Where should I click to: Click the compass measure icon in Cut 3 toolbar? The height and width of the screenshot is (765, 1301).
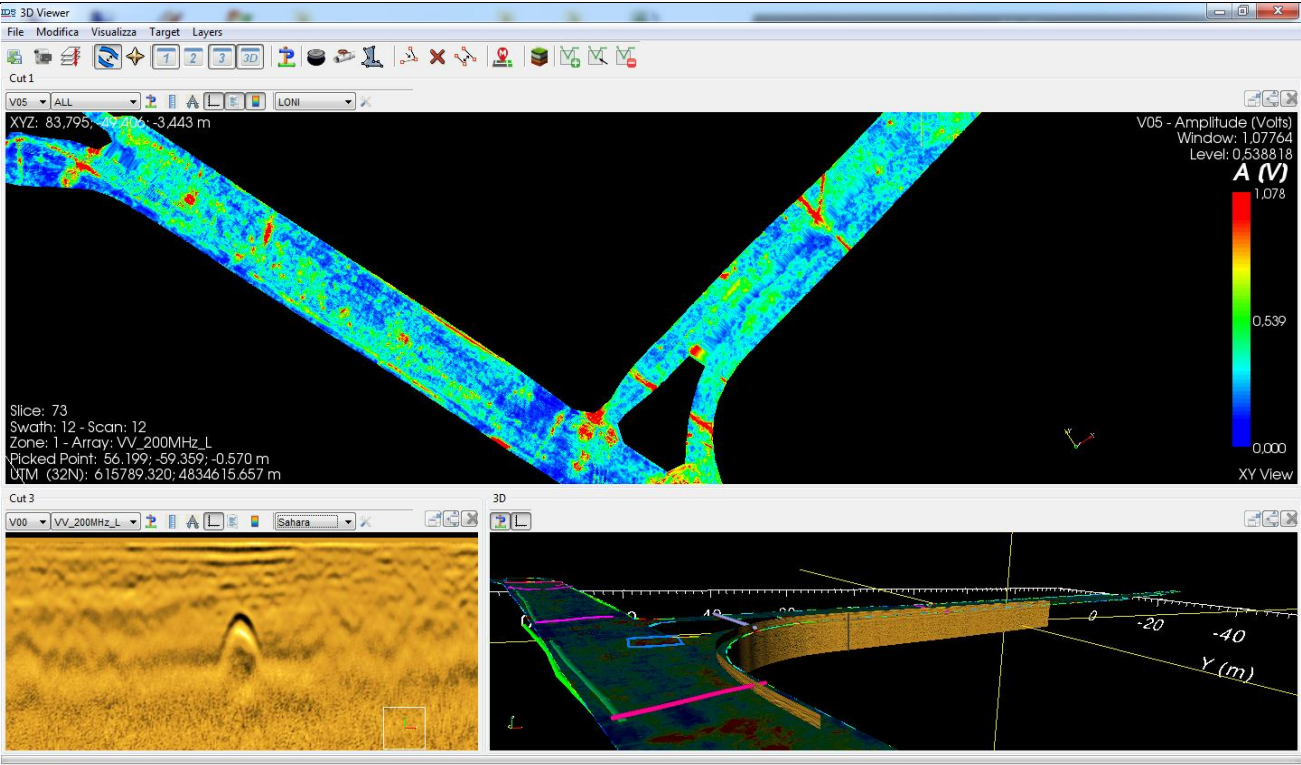193,522
